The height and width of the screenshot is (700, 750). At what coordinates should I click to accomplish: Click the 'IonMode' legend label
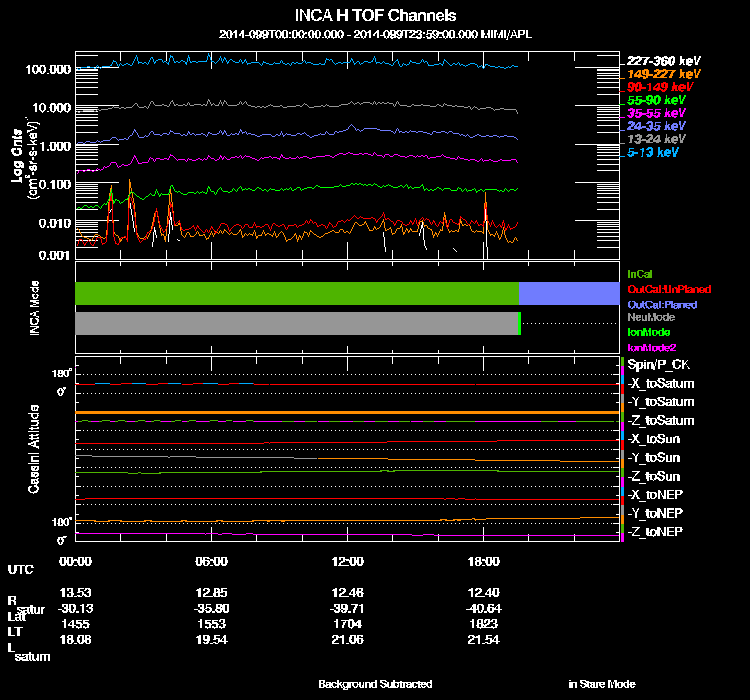point(648,332)
